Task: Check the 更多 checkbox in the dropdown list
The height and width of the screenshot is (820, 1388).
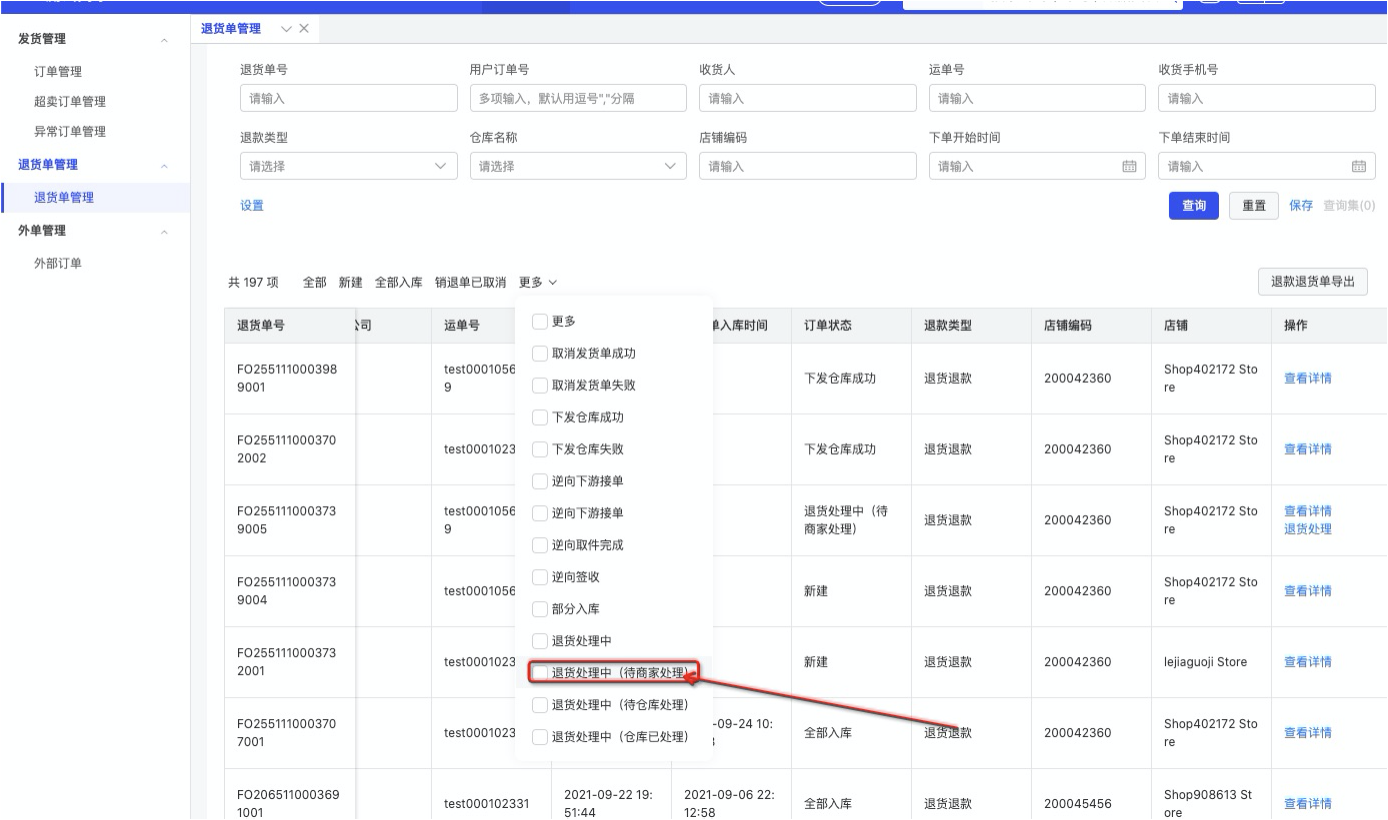Action: click(540, 321)
